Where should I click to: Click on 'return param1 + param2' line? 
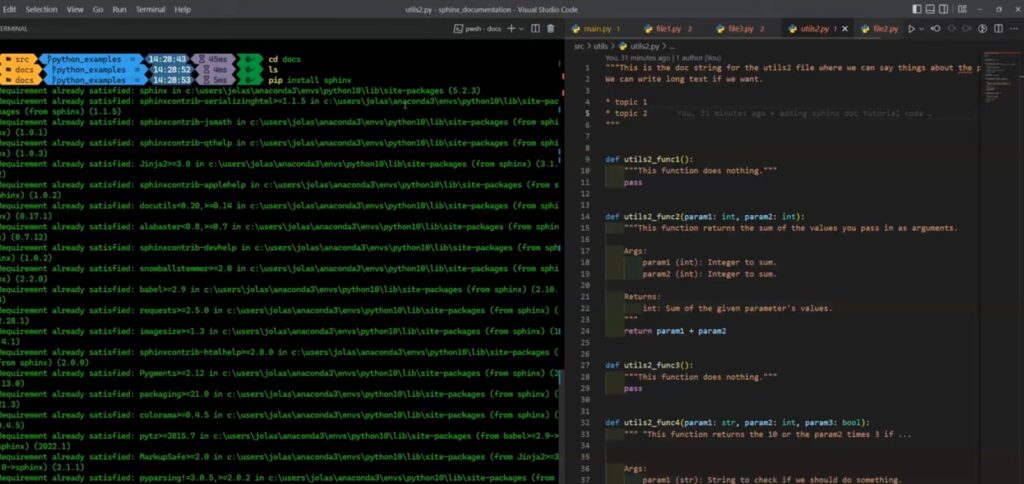coord(675,331)
